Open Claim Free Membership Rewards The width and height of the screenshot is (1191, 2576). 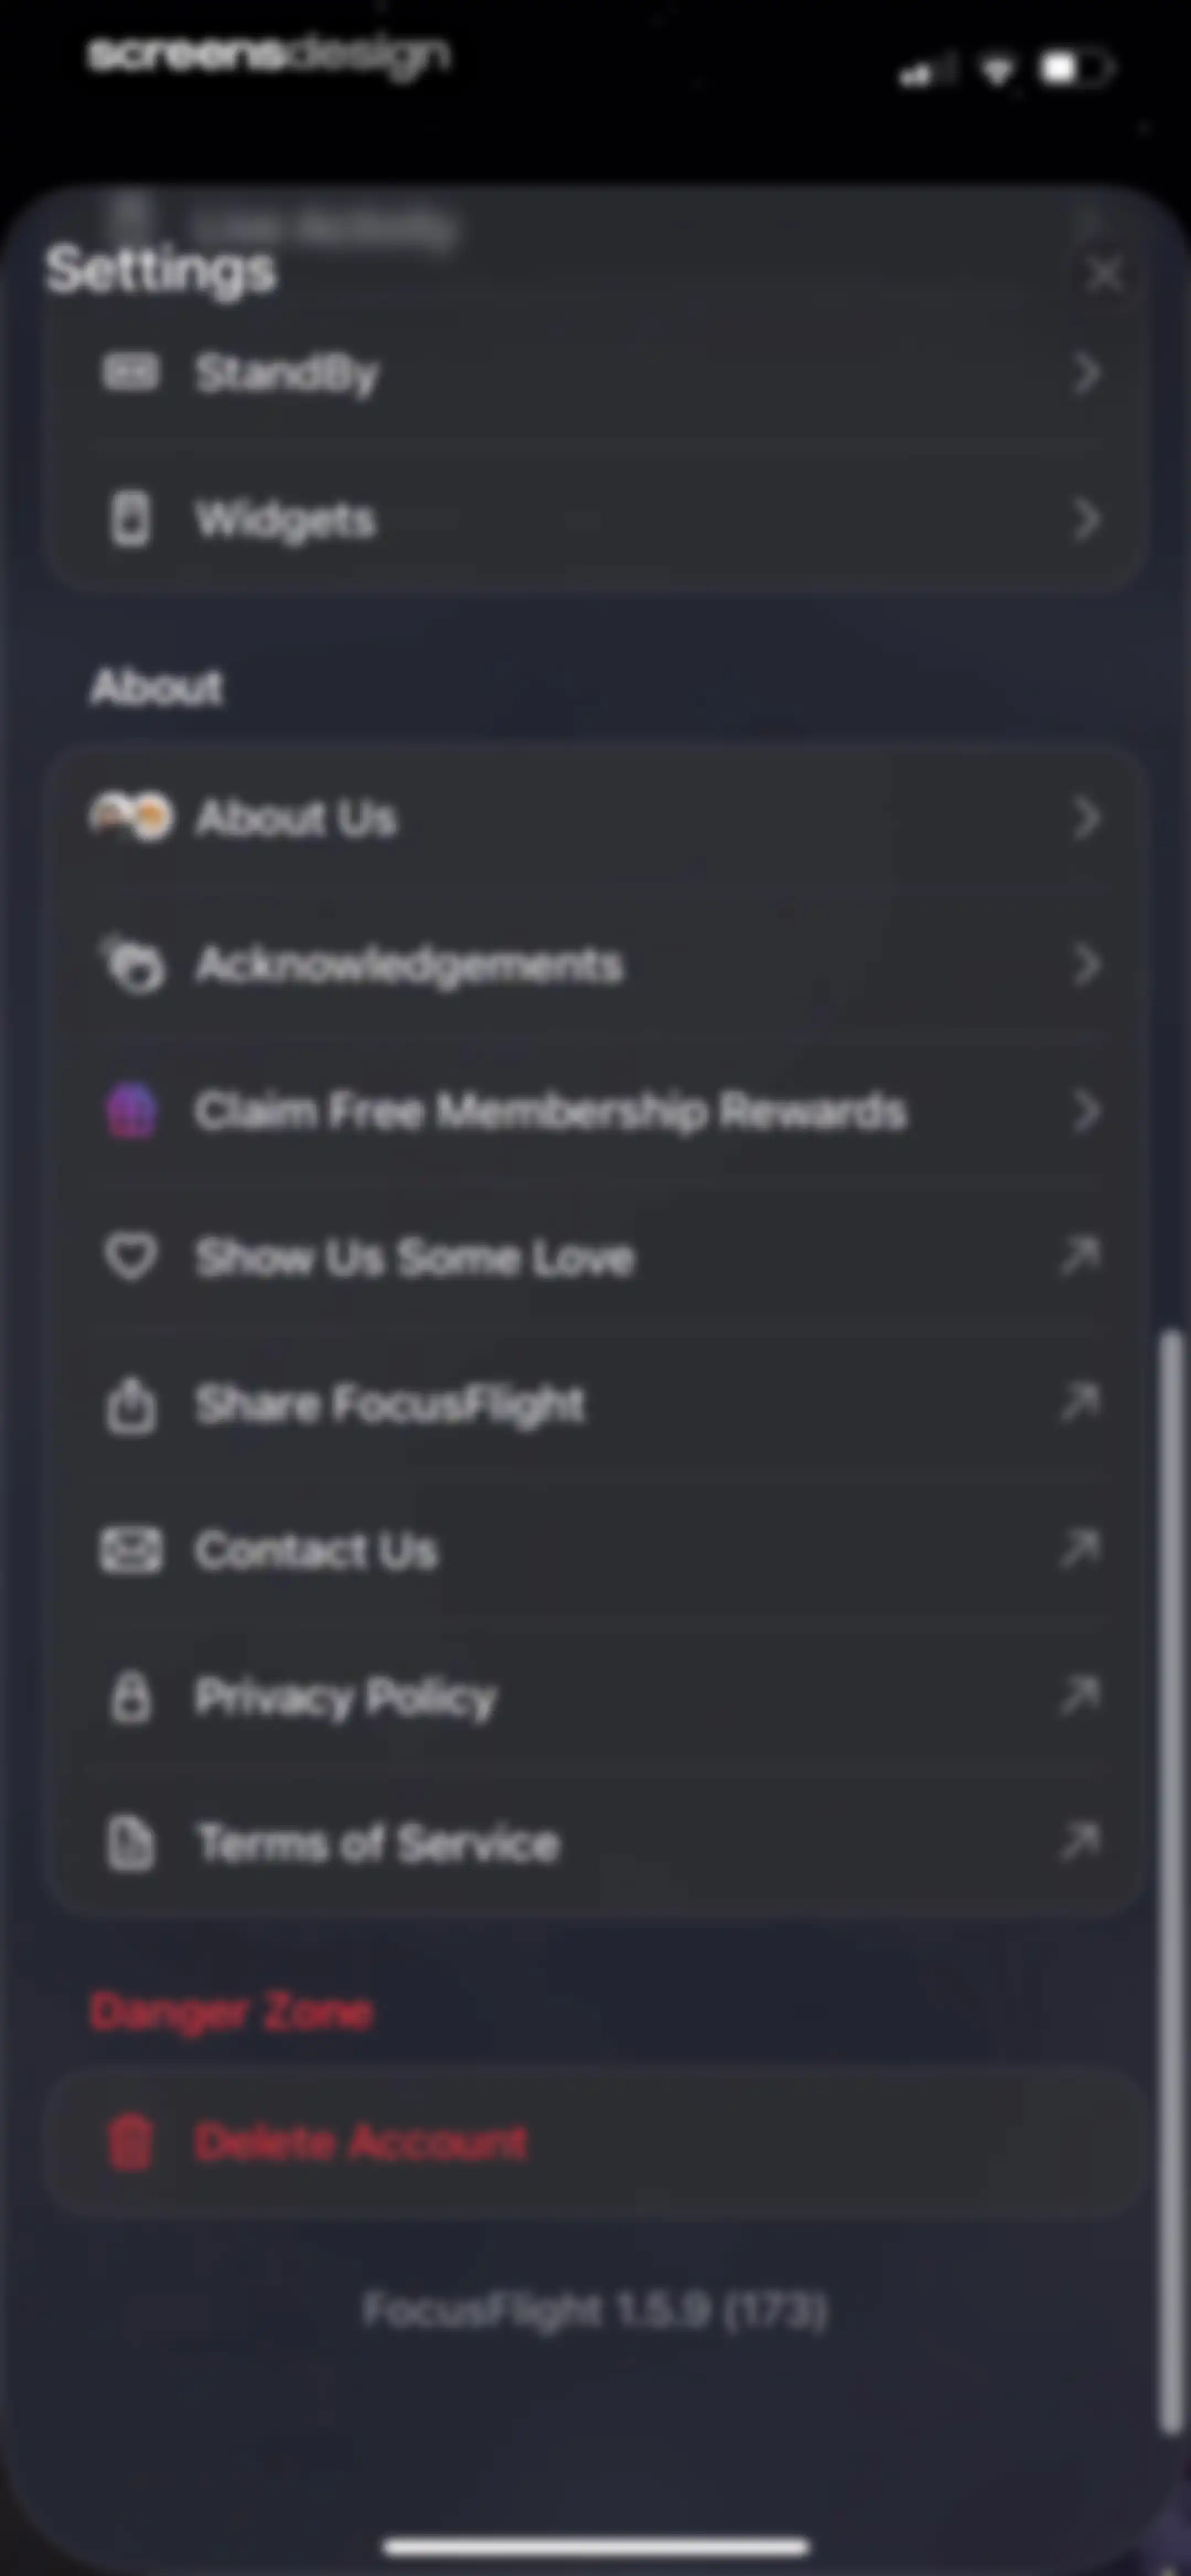596,1110
